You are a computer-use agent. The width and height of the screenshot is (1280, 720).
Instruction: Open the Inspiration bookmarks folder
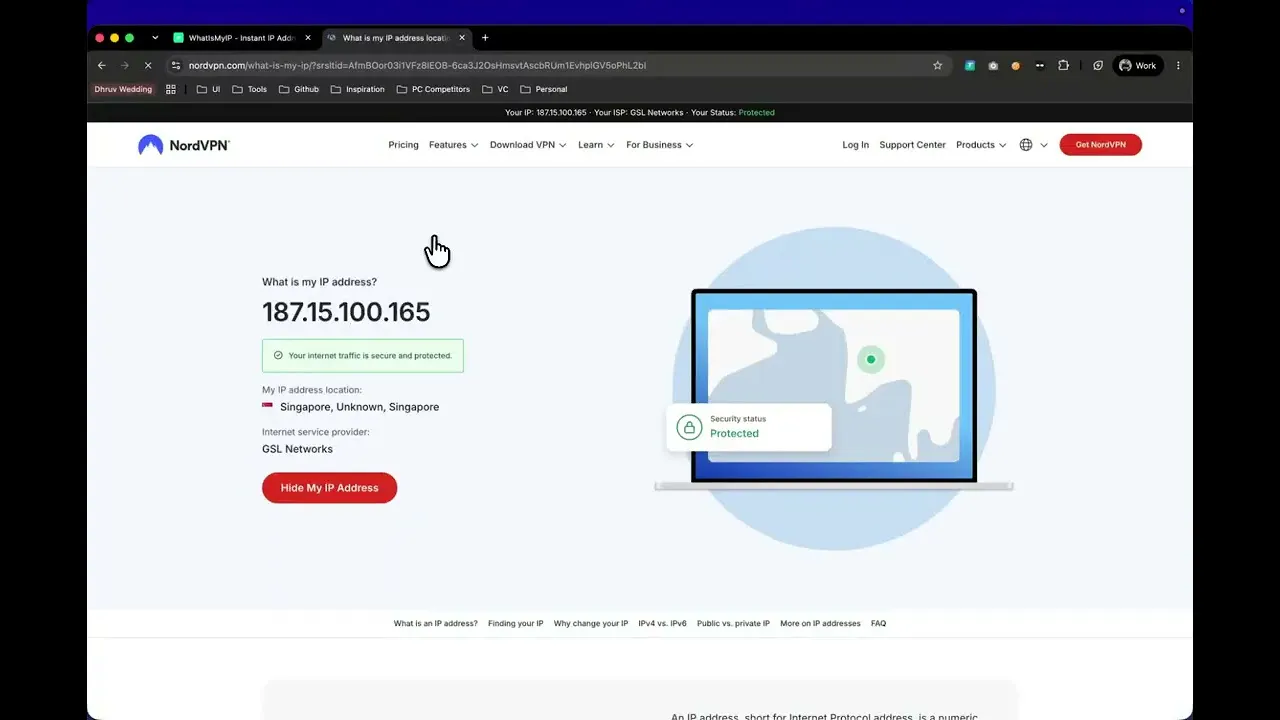point(357,89)
